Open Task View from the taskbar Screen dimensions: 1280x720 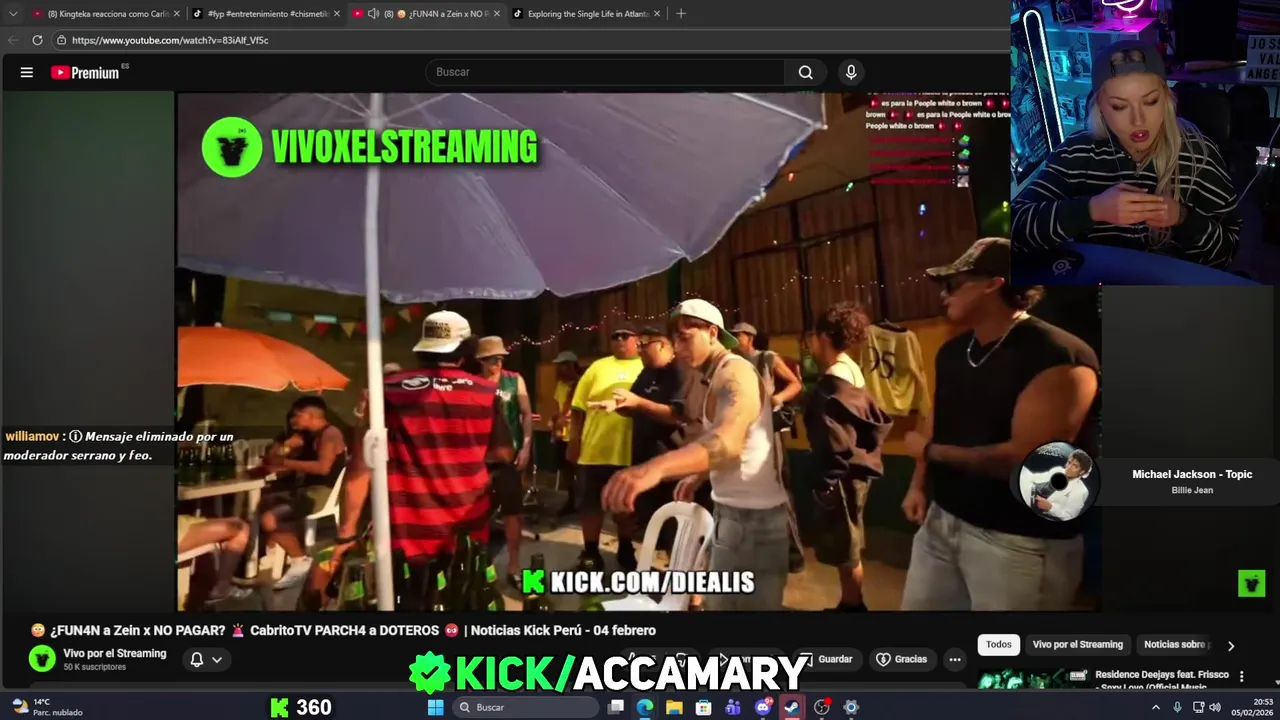coord(616,707)
